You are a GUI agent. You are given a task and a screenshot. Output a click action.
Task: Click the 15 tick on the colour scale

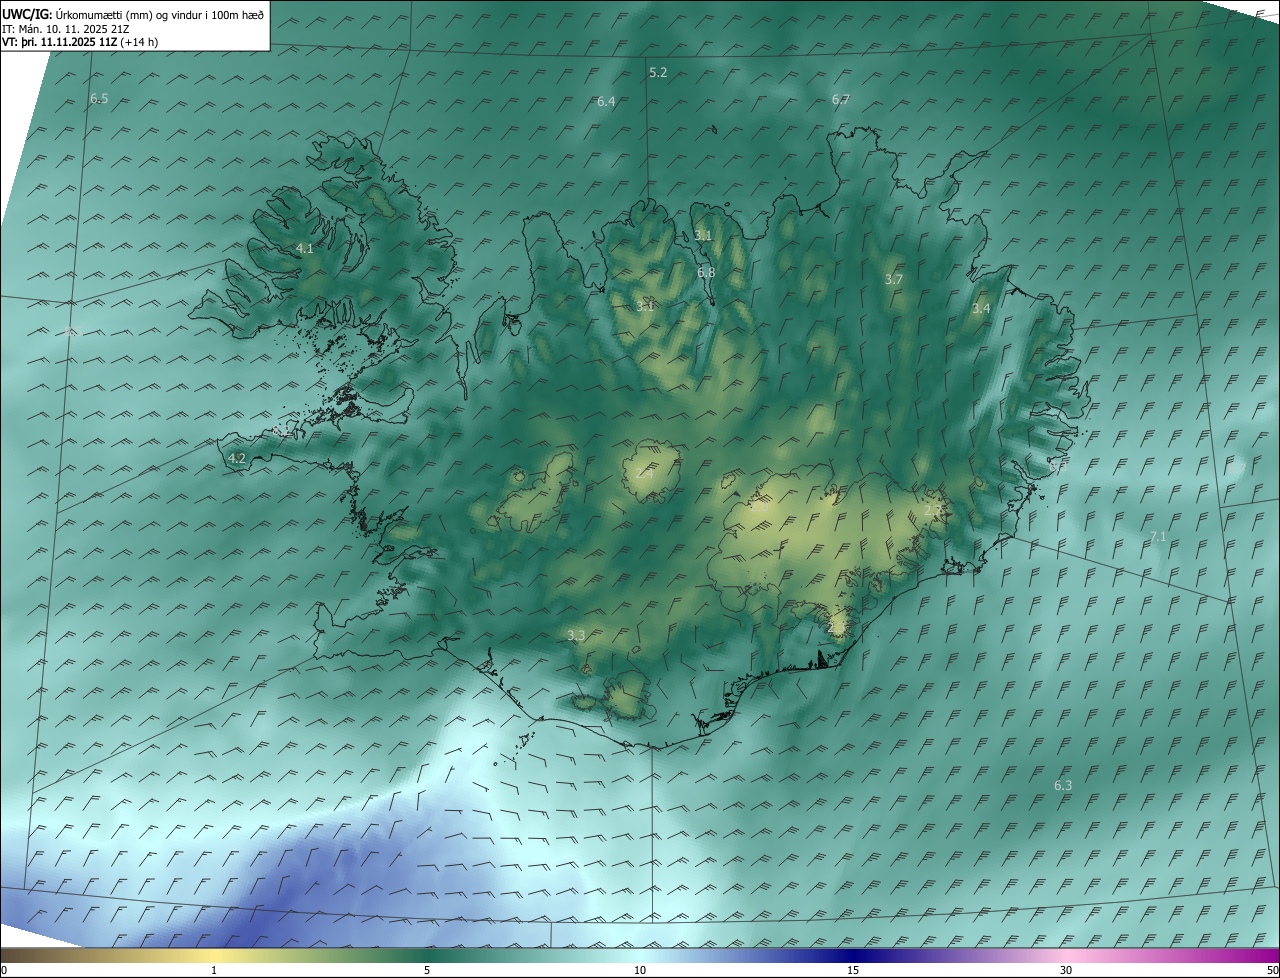pos(853,970)
